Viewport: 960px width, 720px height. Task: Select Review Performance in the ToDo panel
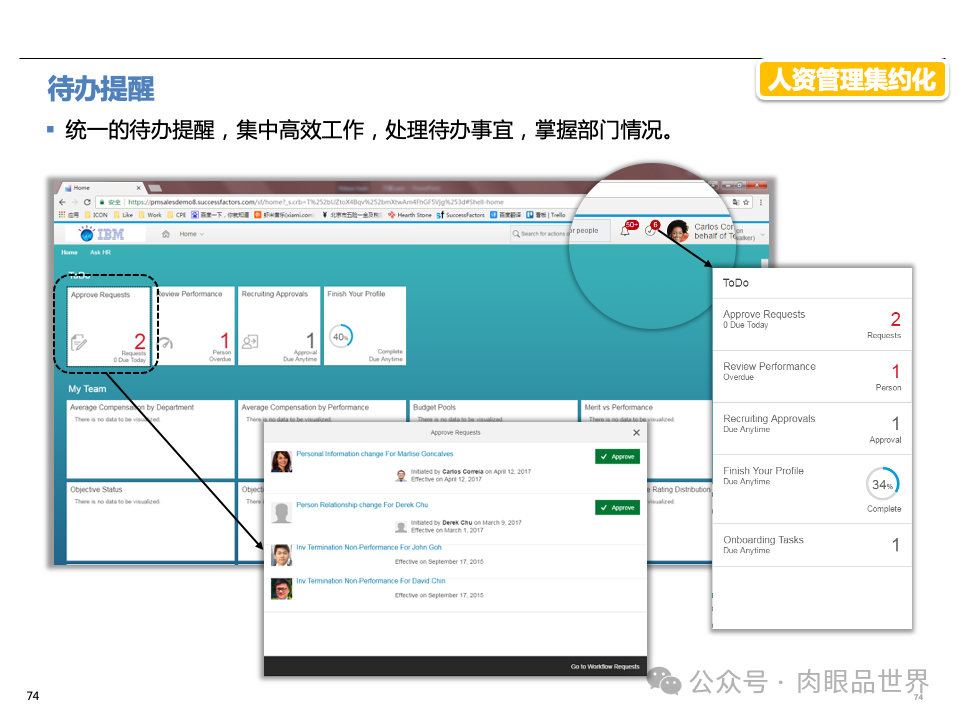[812, 377]
